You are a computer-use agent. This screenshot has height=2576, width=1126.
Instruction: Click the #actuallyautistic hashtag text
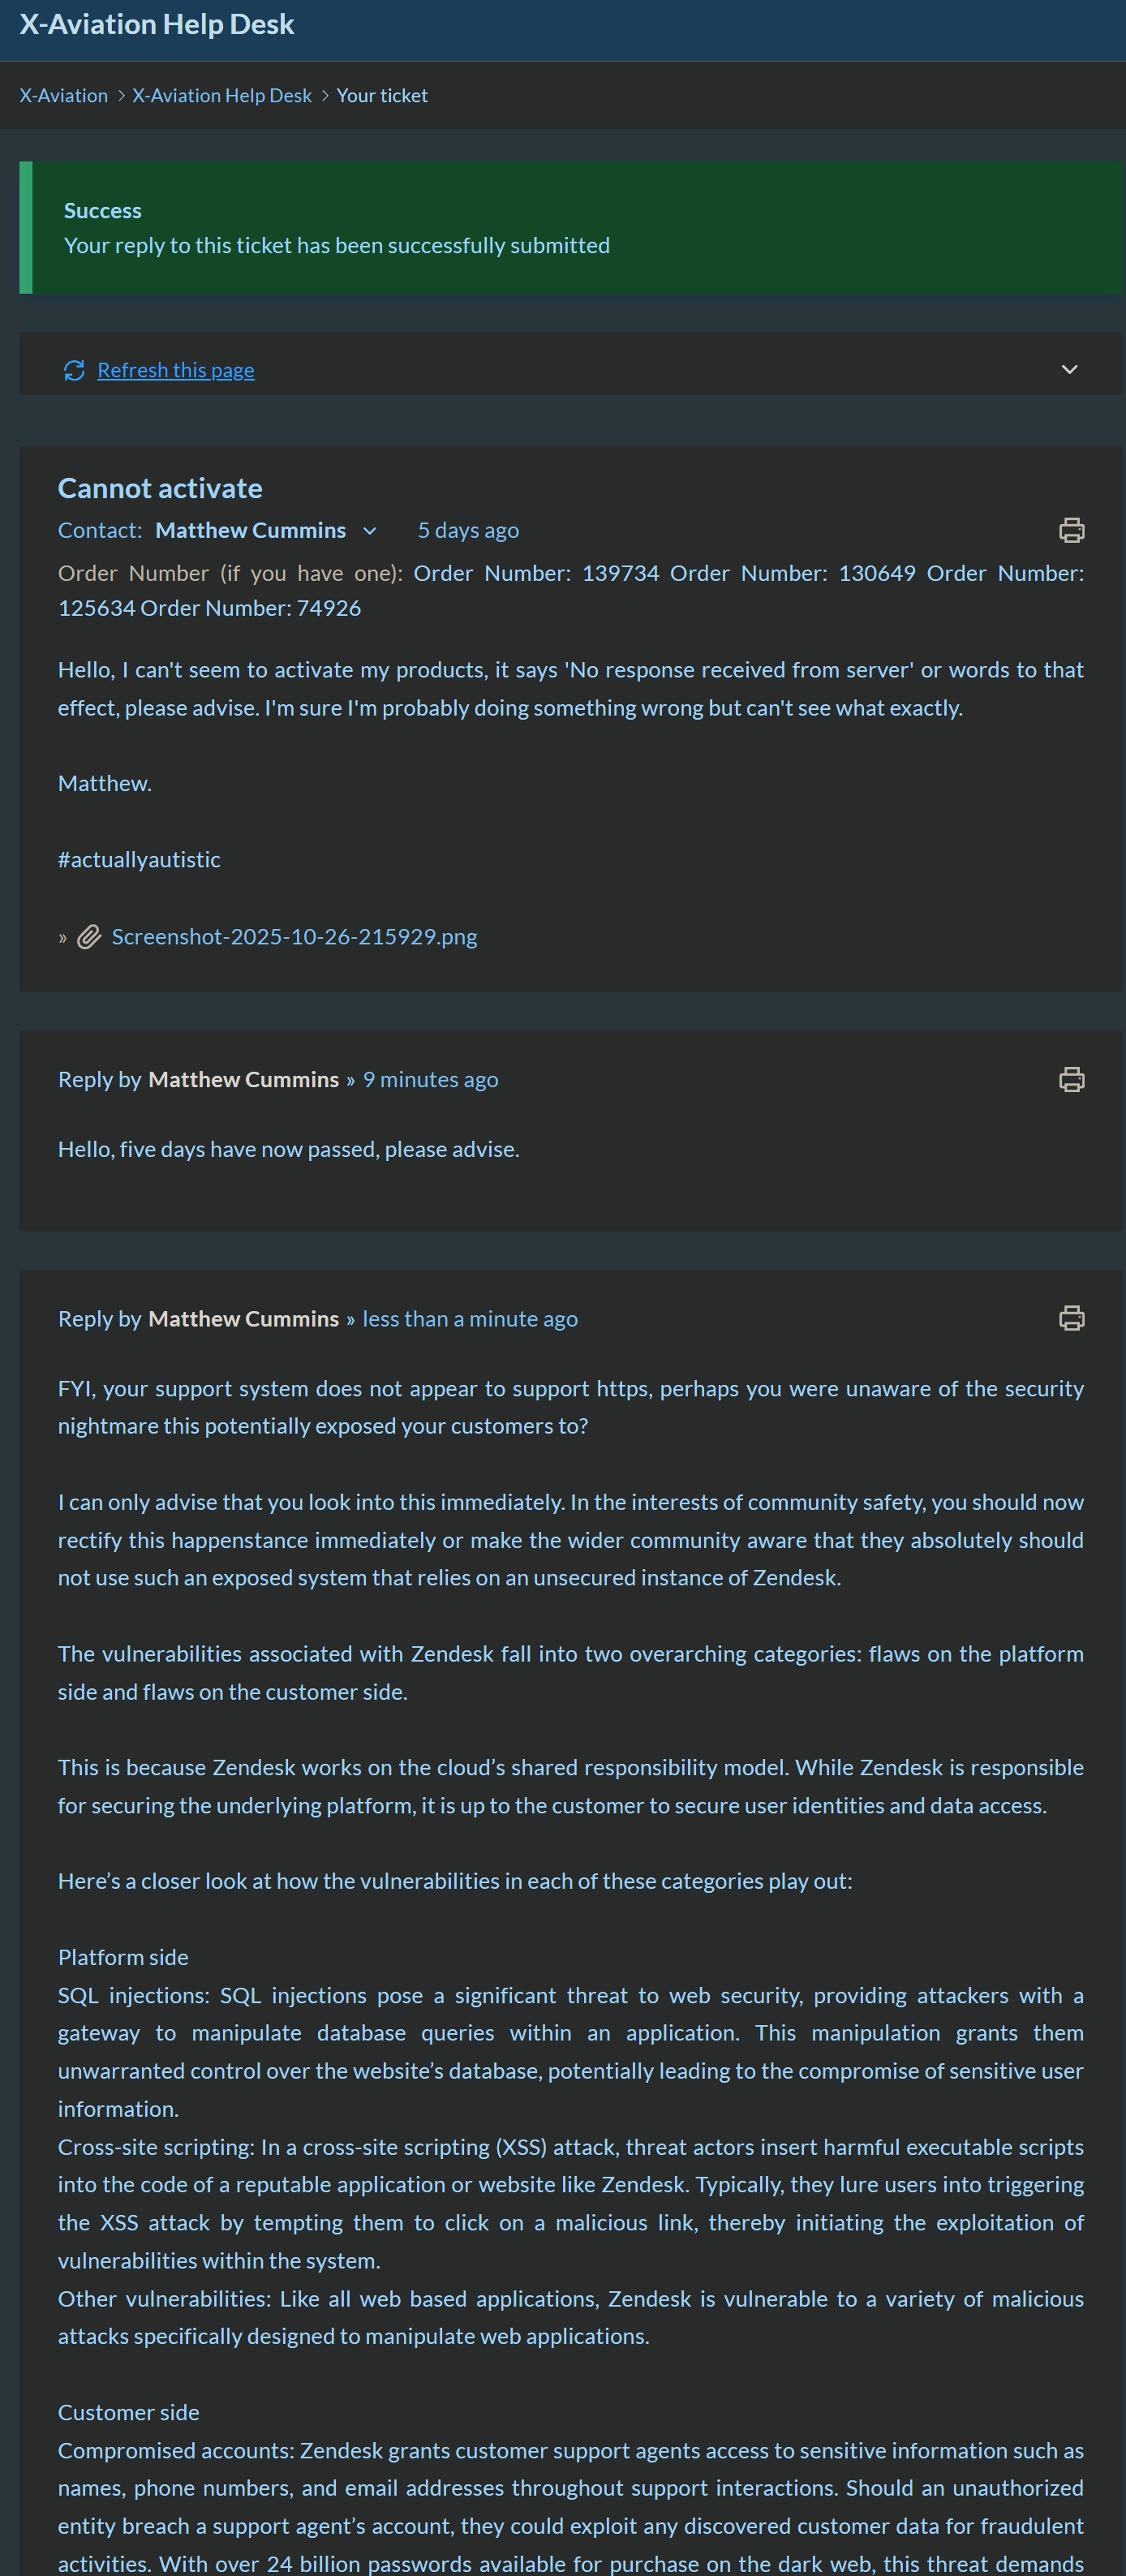click(139, 860)
